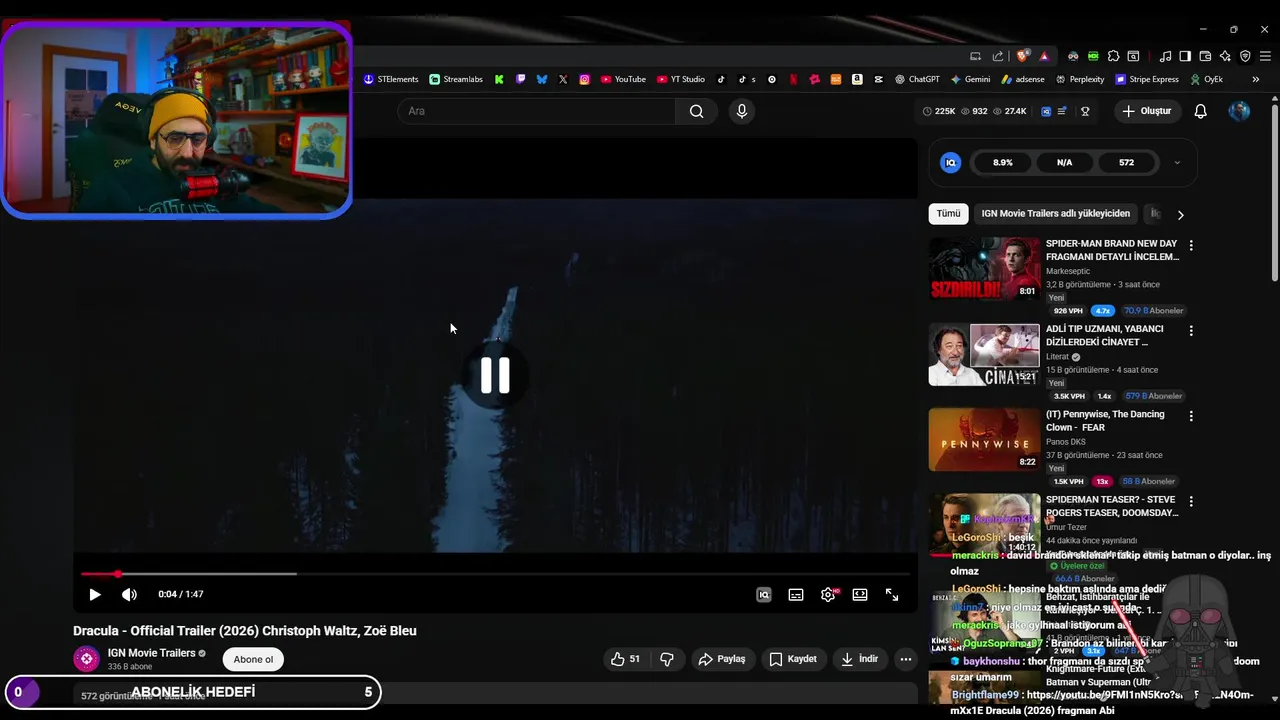Image resolution: width=1280 pixels, height=720 pixels.
Task: Open Oluştur create menu
Action: (x=1147, y=111)
